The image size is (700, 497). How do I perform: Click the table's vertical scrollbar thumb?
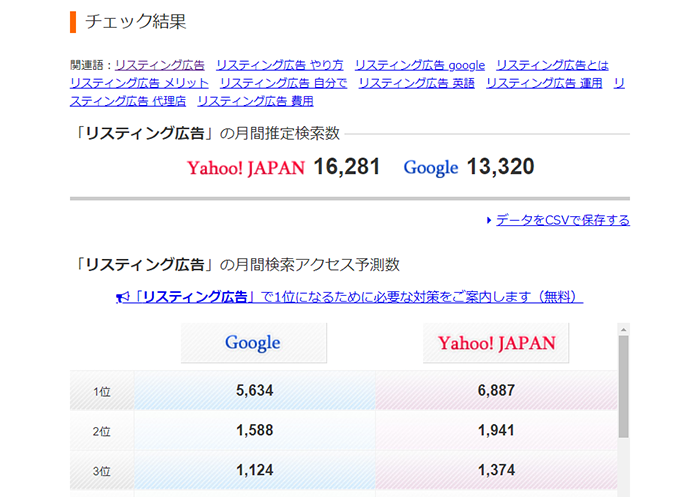[624, 387]
